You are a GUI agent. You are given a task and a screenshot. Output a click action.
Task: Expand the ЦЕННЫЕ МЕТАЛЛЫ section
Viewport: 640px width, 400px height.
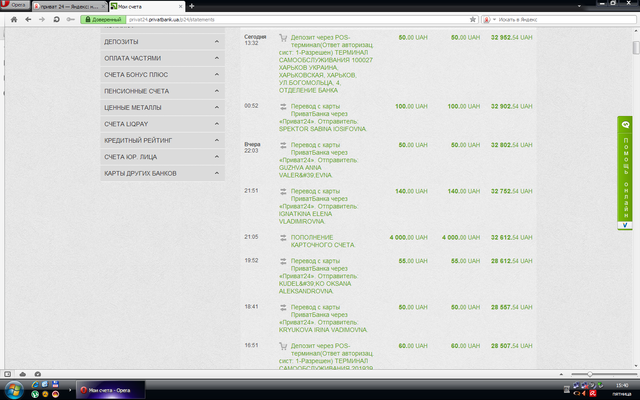click(x=162, y=107)
